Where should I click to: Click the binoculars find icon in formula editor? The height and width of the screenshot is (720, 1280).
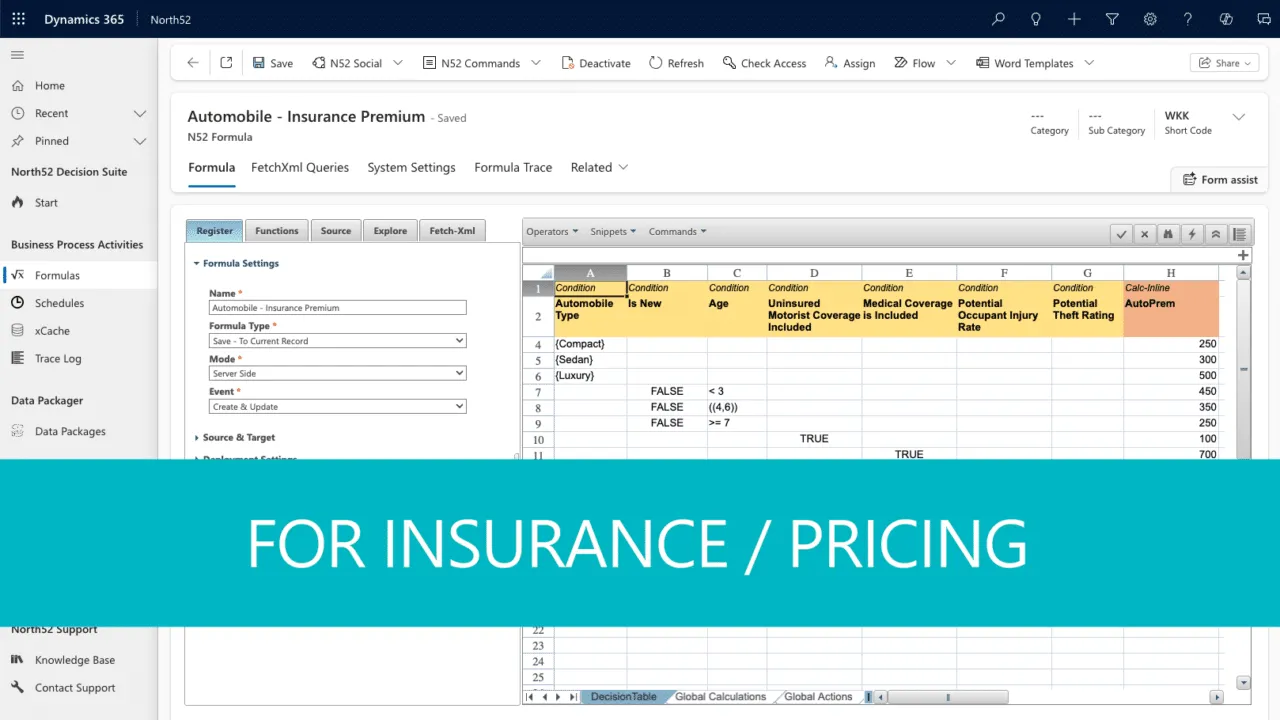[1168, 234]
